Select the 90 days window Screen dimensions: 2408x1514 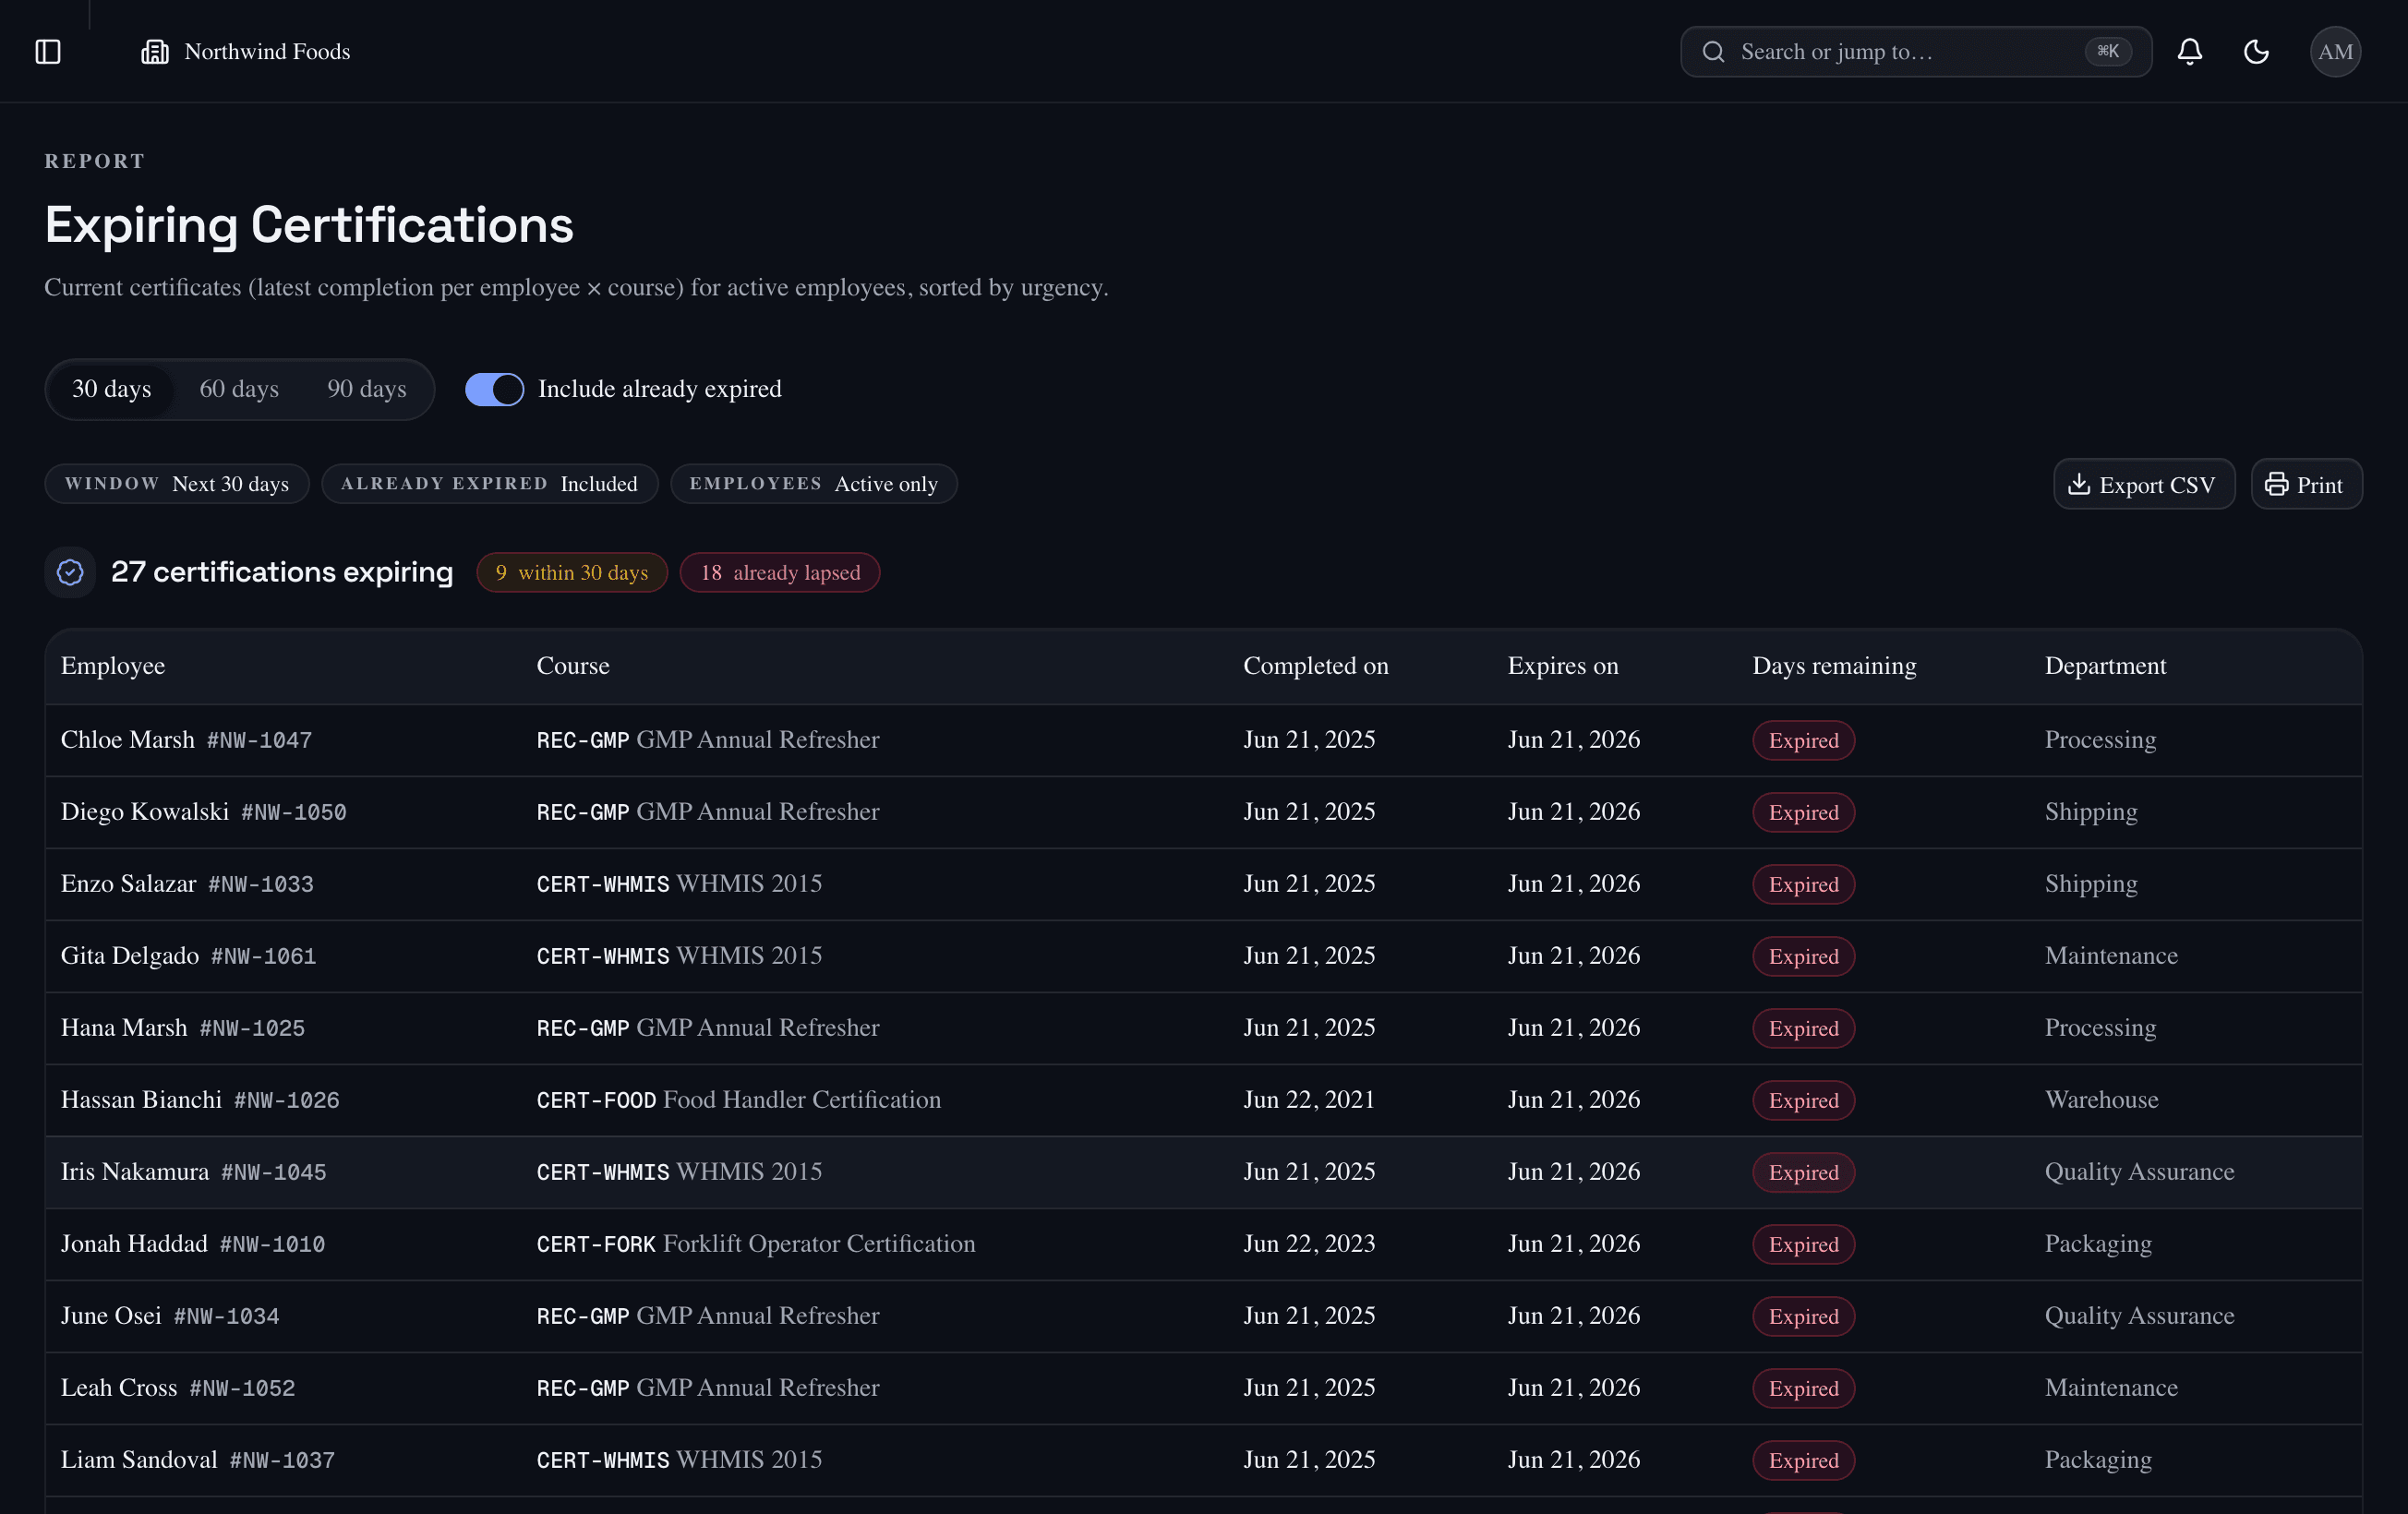pos(367,389)
